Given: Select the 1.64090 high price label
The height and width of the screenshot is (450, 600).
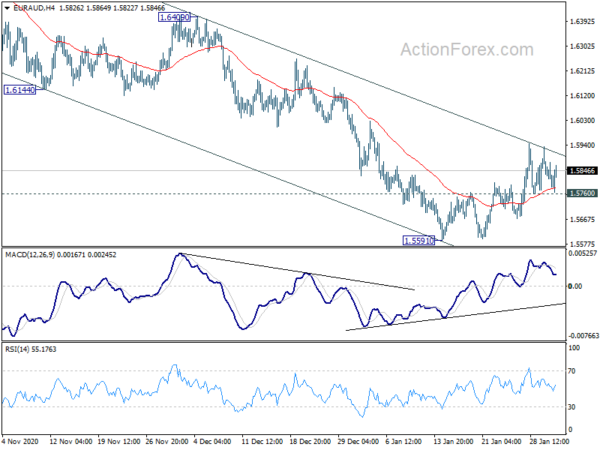Looking at the screenshot, I should [174, 17].
